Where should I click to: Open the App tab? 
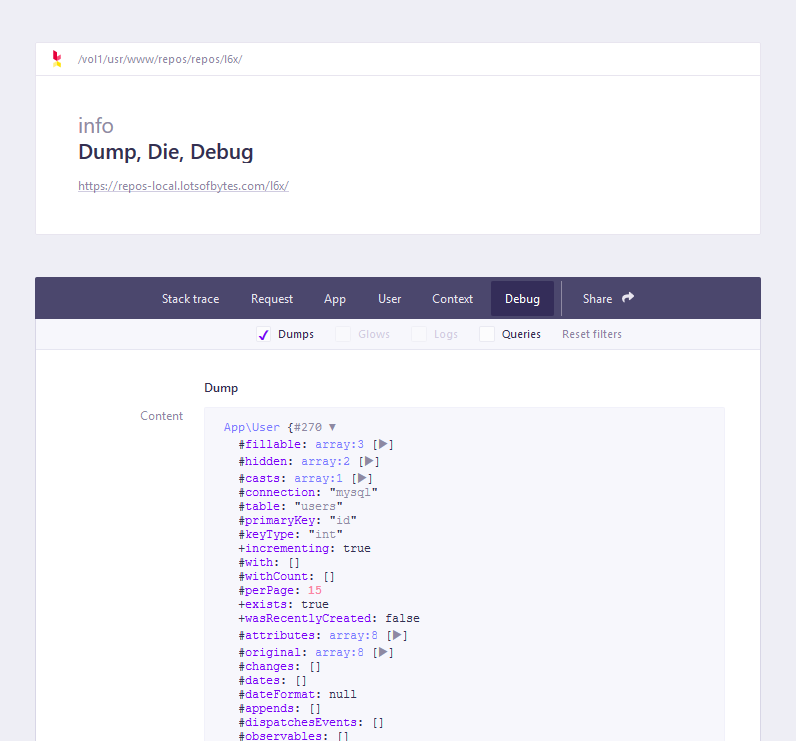click(335, 299)
